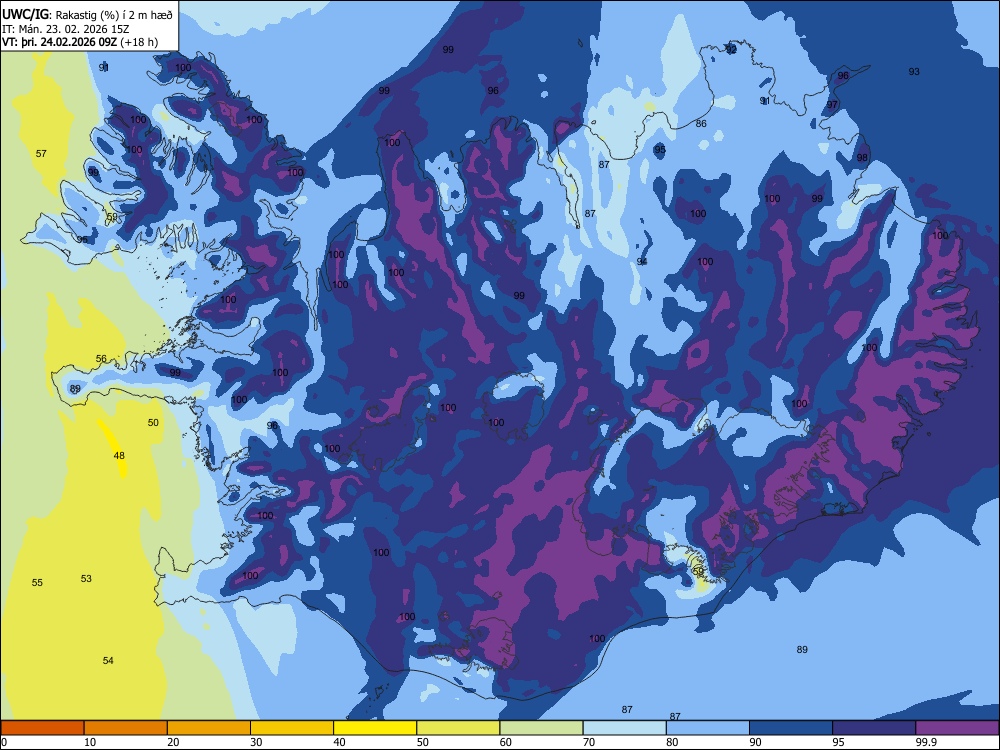Click the "97" humidity value on map
This screenshot has height=750, width=1000.
(x=832, y=105)
